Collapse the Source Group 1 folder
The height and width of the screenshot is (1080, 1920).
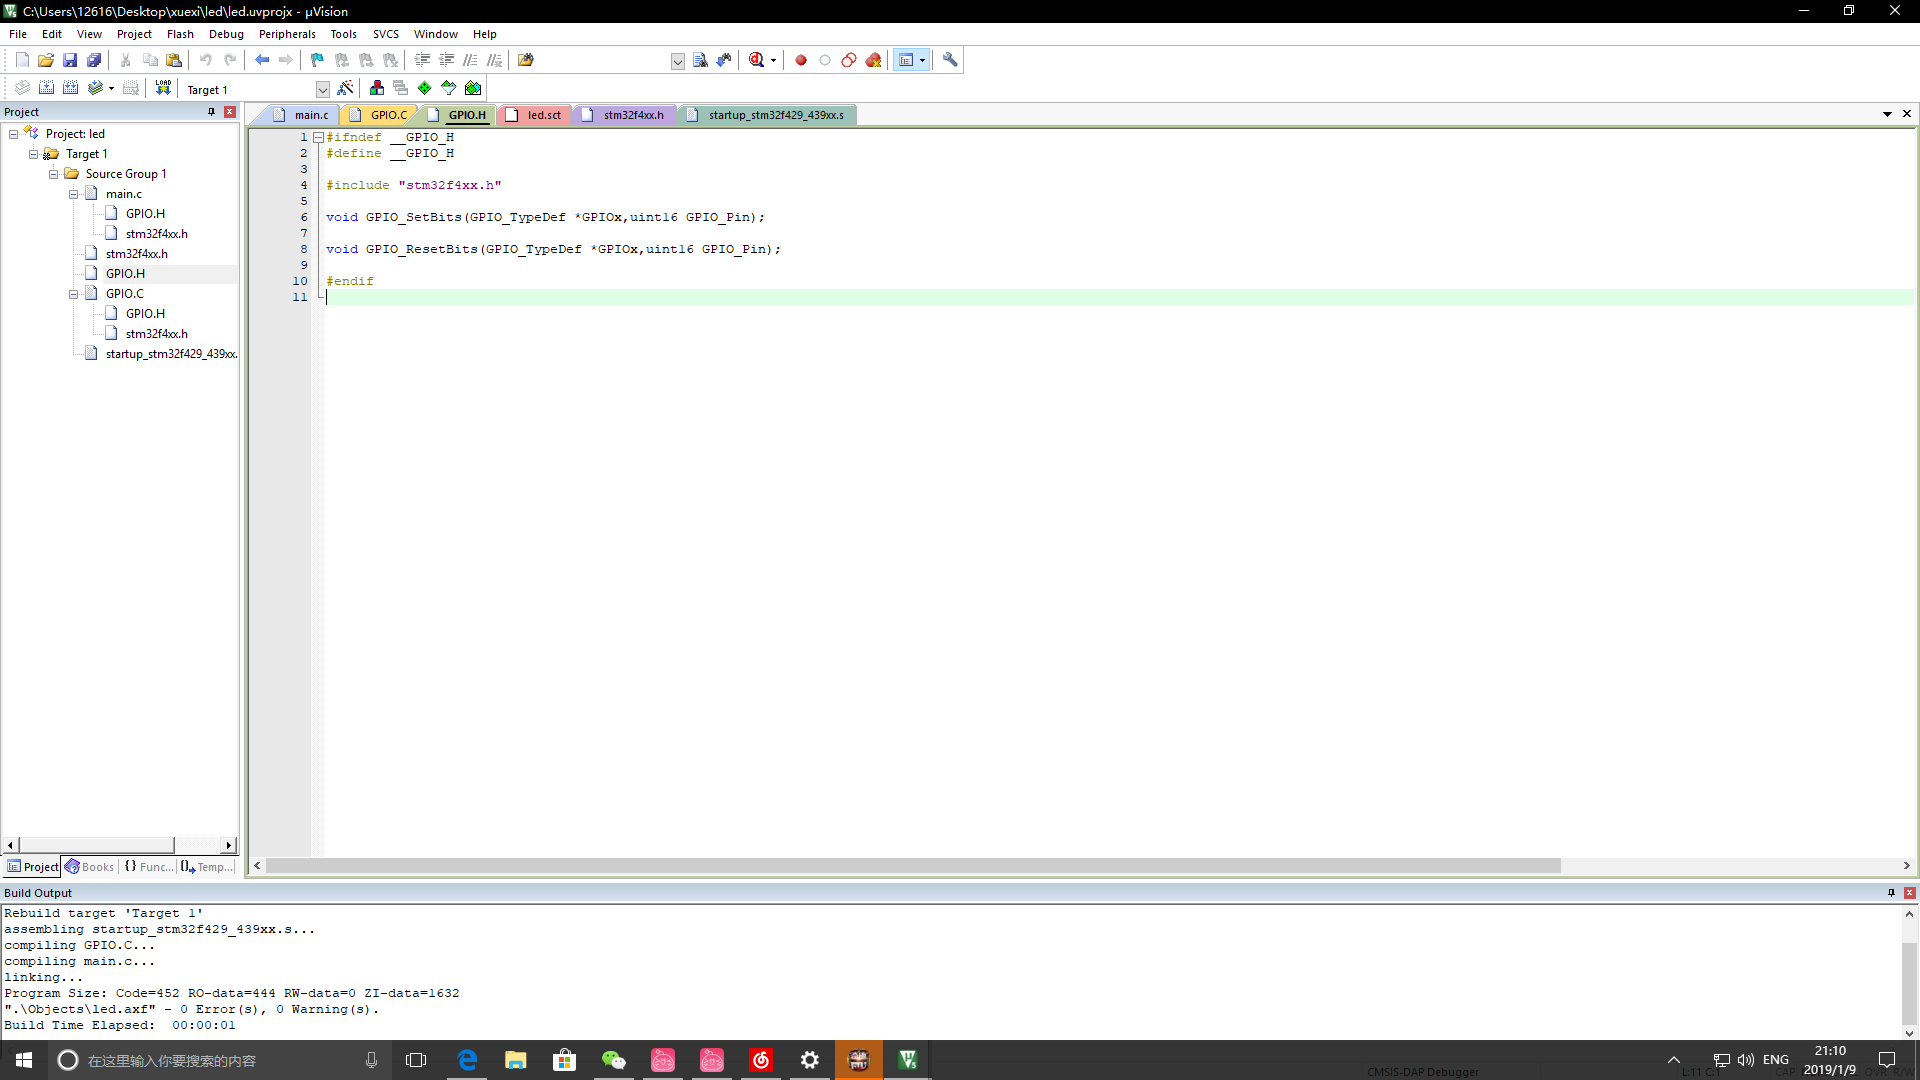[53, 174]
